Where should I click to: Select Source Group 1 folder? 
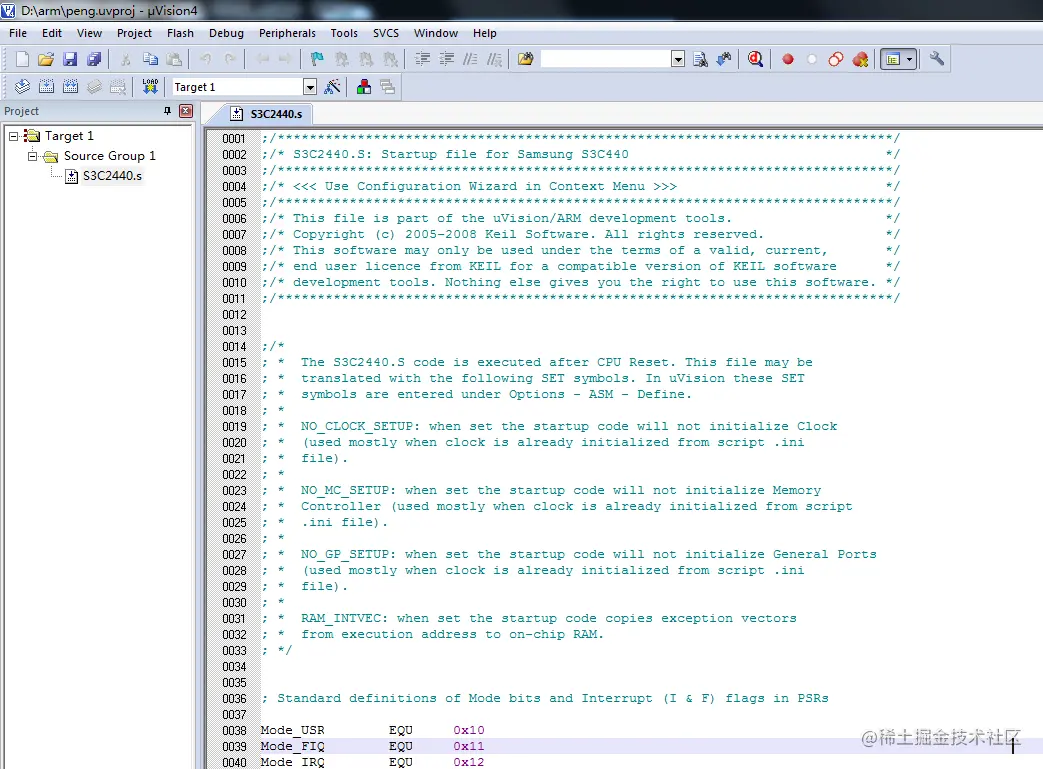point(110,156)
